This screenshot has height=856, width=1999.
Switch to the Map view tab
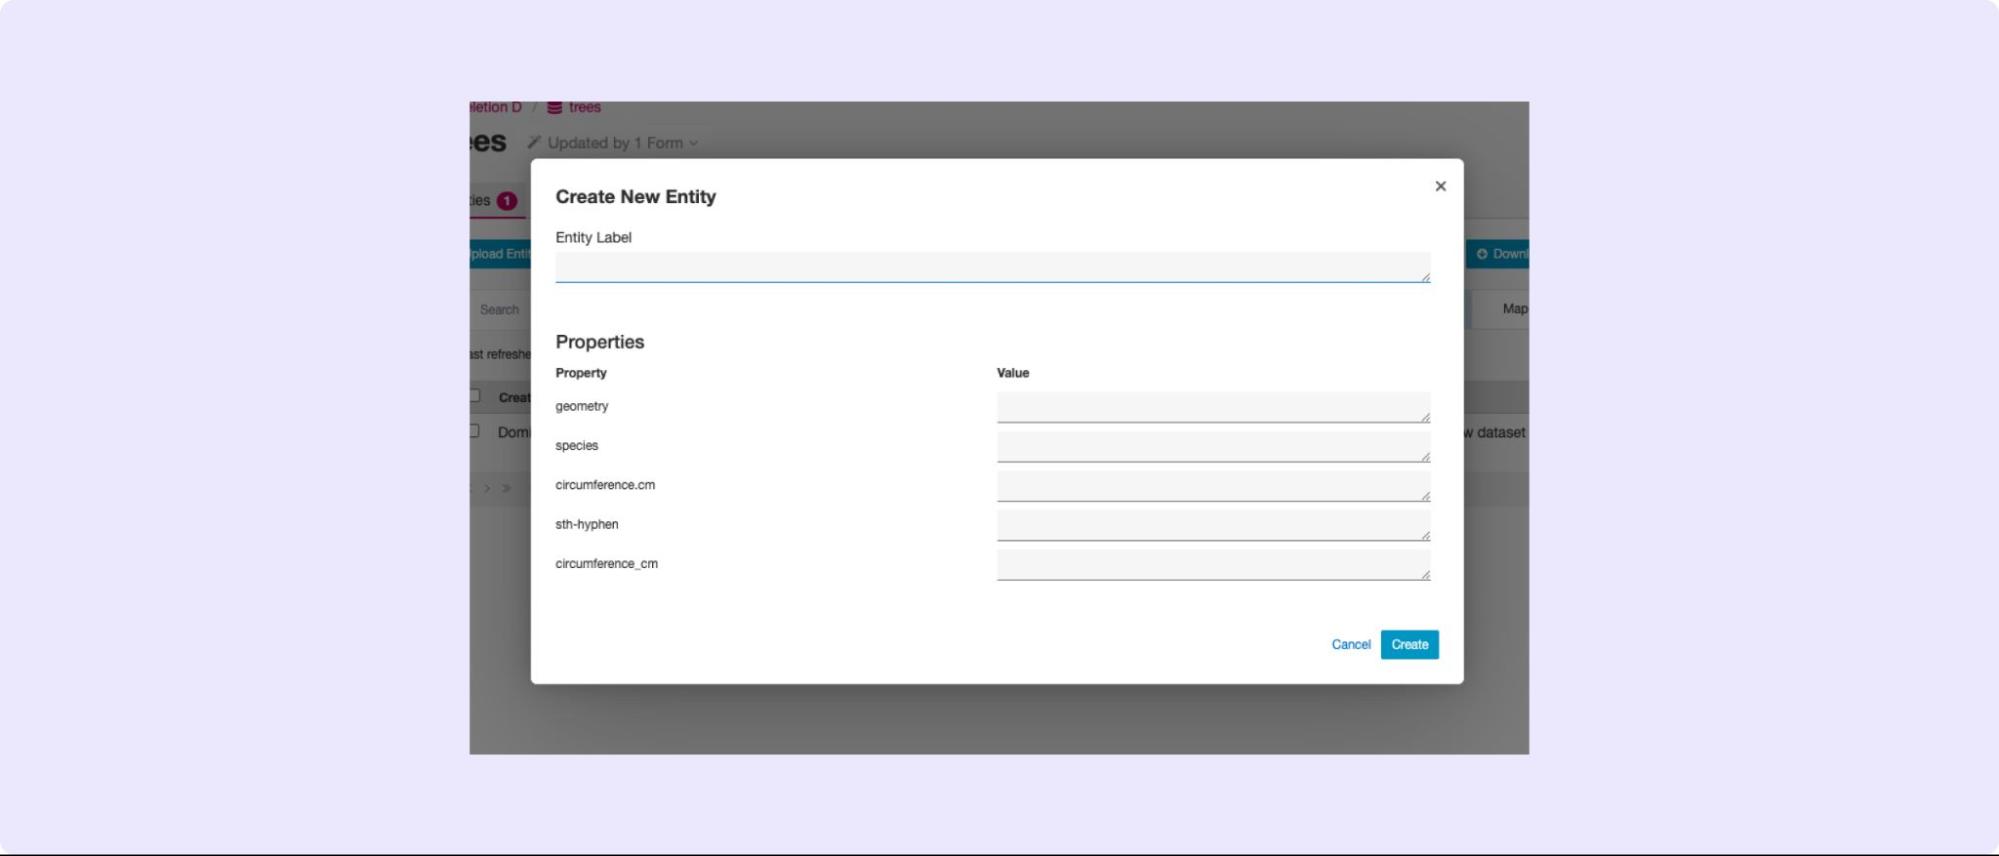[1513, 309]
